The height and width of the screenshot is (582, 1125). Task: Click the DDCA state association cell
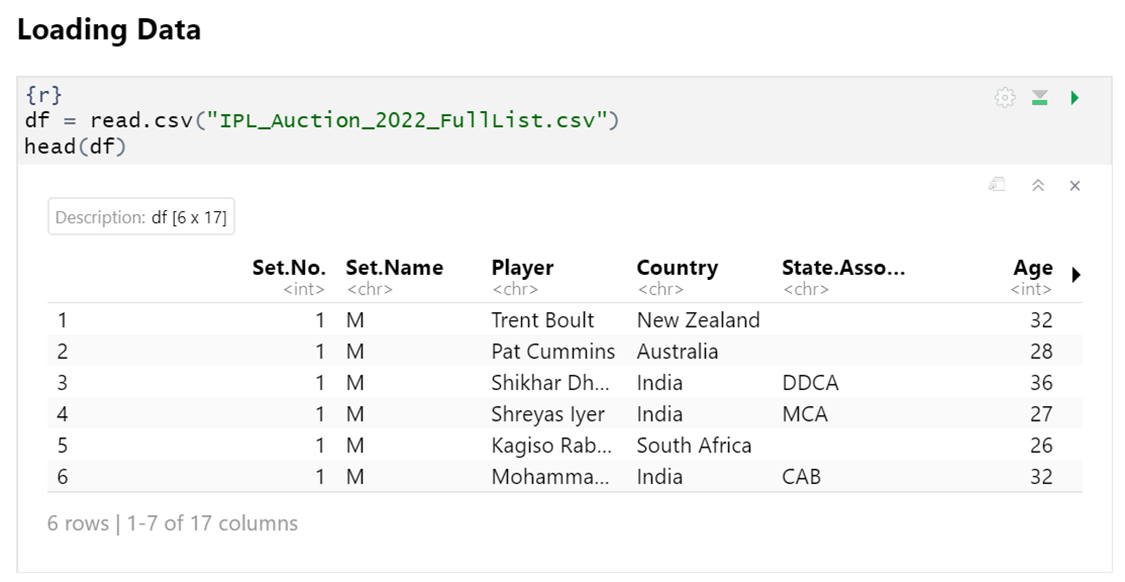(810, 383)
